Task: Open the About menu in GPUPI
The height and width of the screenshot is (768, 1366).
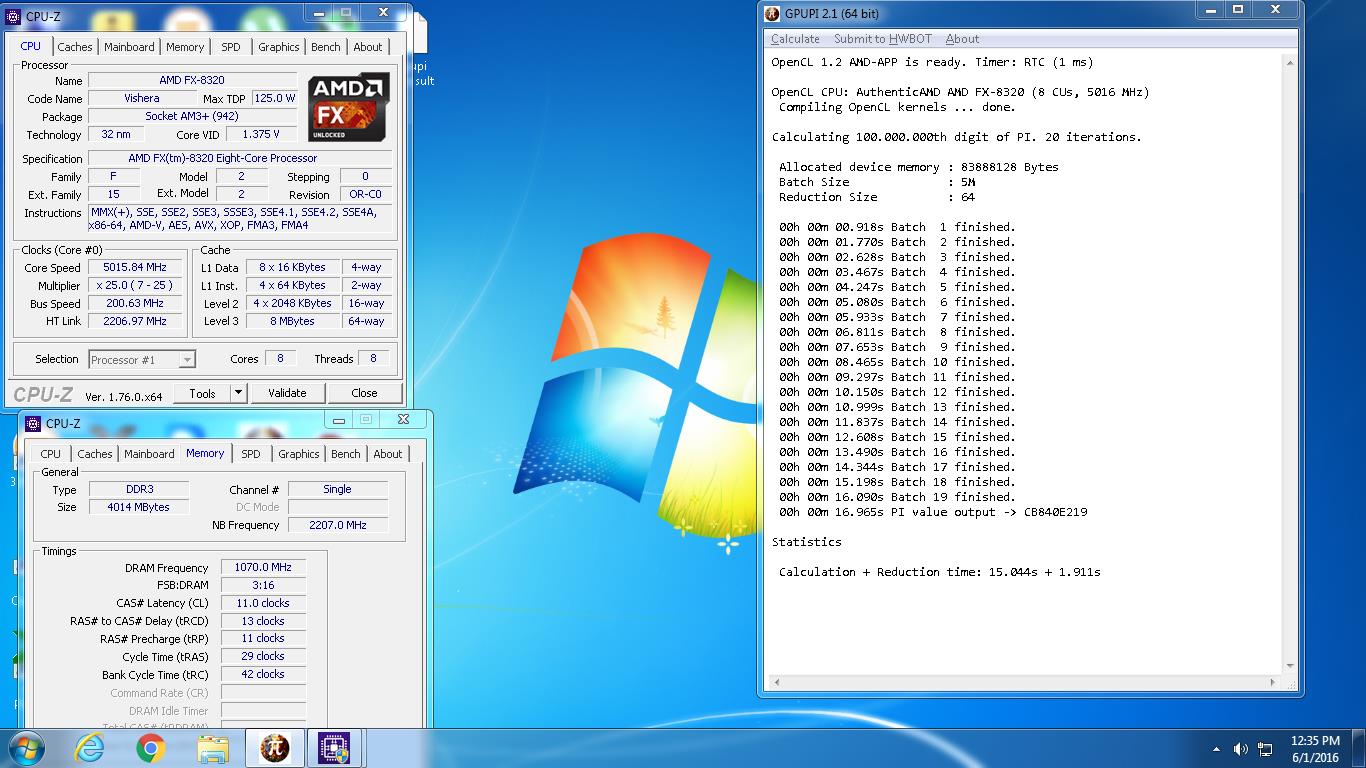Action: [963, 39]
